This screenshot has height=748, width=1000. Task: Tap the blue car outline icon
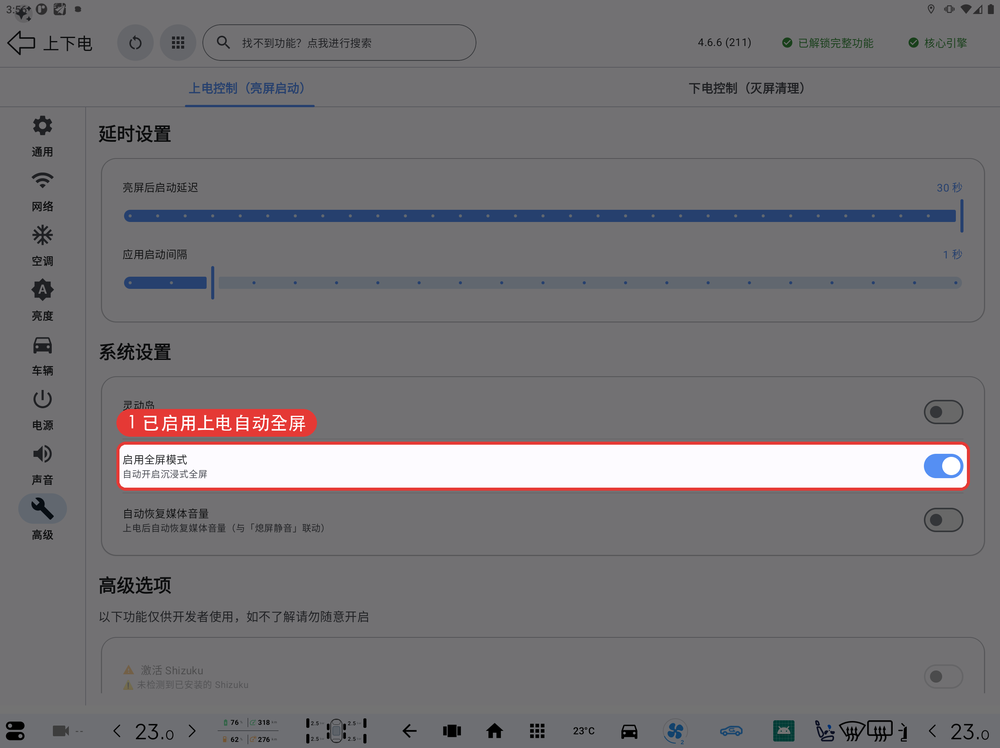point(732,731)
